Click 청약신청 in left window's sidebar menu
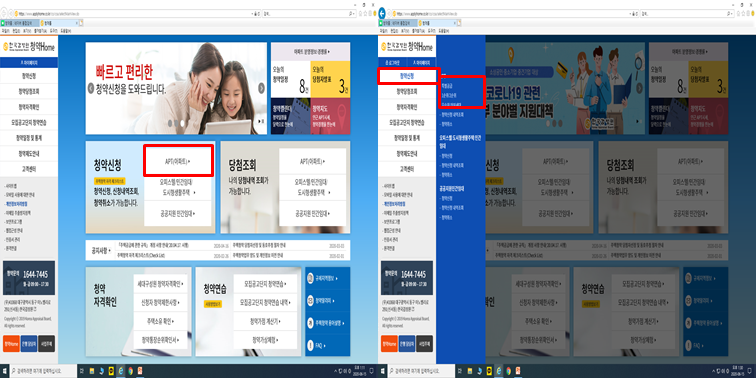The height and width of the screenshot is (378, 756). click(29, 76)
